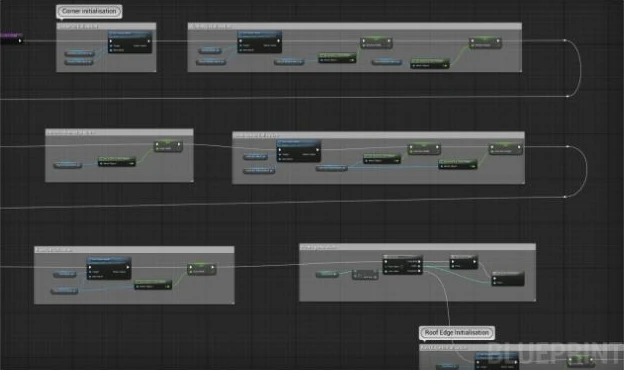This screenshot has height=370, width=624.
Task: Click exec output pin of function node beneath Corner initialisation
Action: (x=149, y=41)
